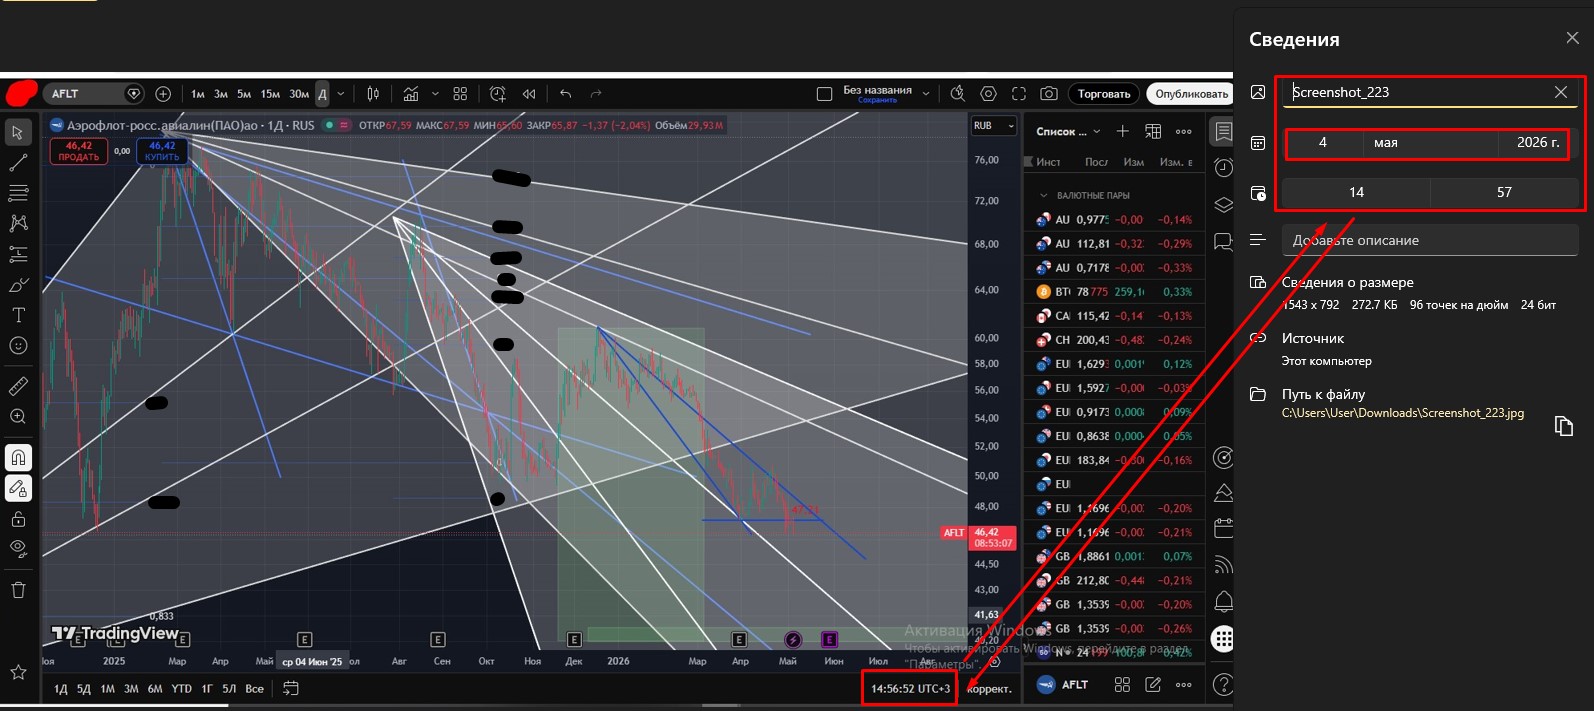Click the КУПИТЬ 46,42 button
The width and height of the screenshot is (1594, 711).
[x=162, y=151]
